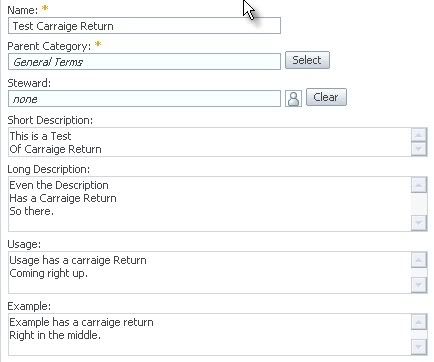Click the 'Steward:' label
Viewport: 434px width, 362px height.
click(x=29, y=83)
